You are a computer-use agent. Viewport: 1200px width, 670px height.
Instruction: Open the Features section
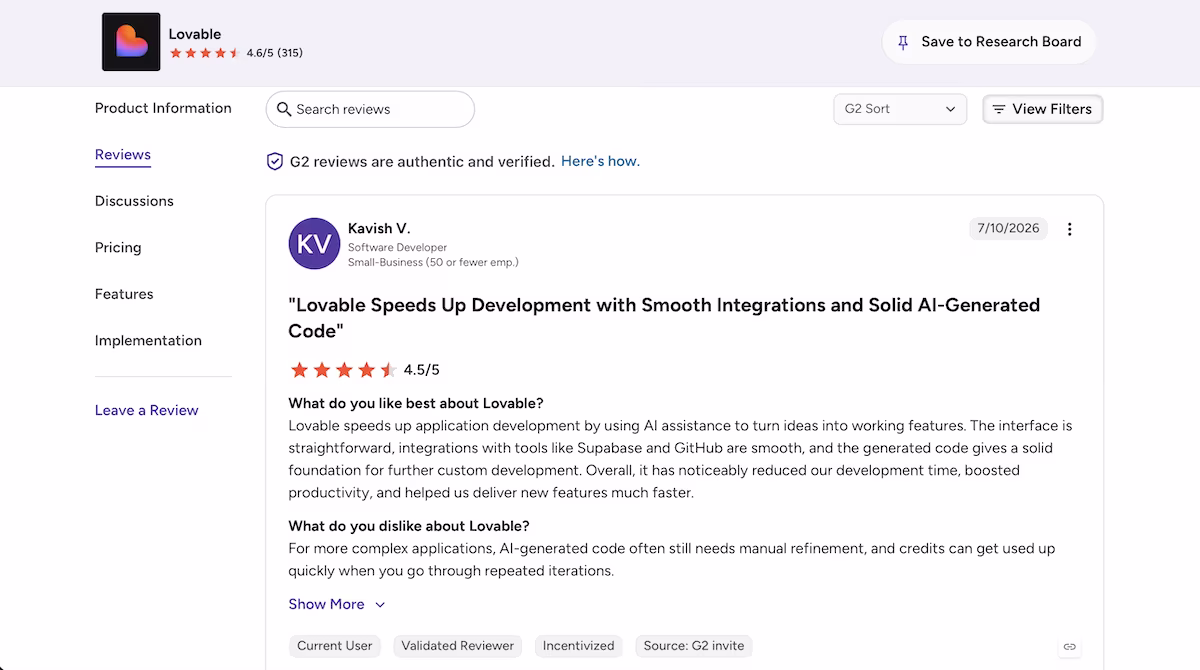[124, 294]
